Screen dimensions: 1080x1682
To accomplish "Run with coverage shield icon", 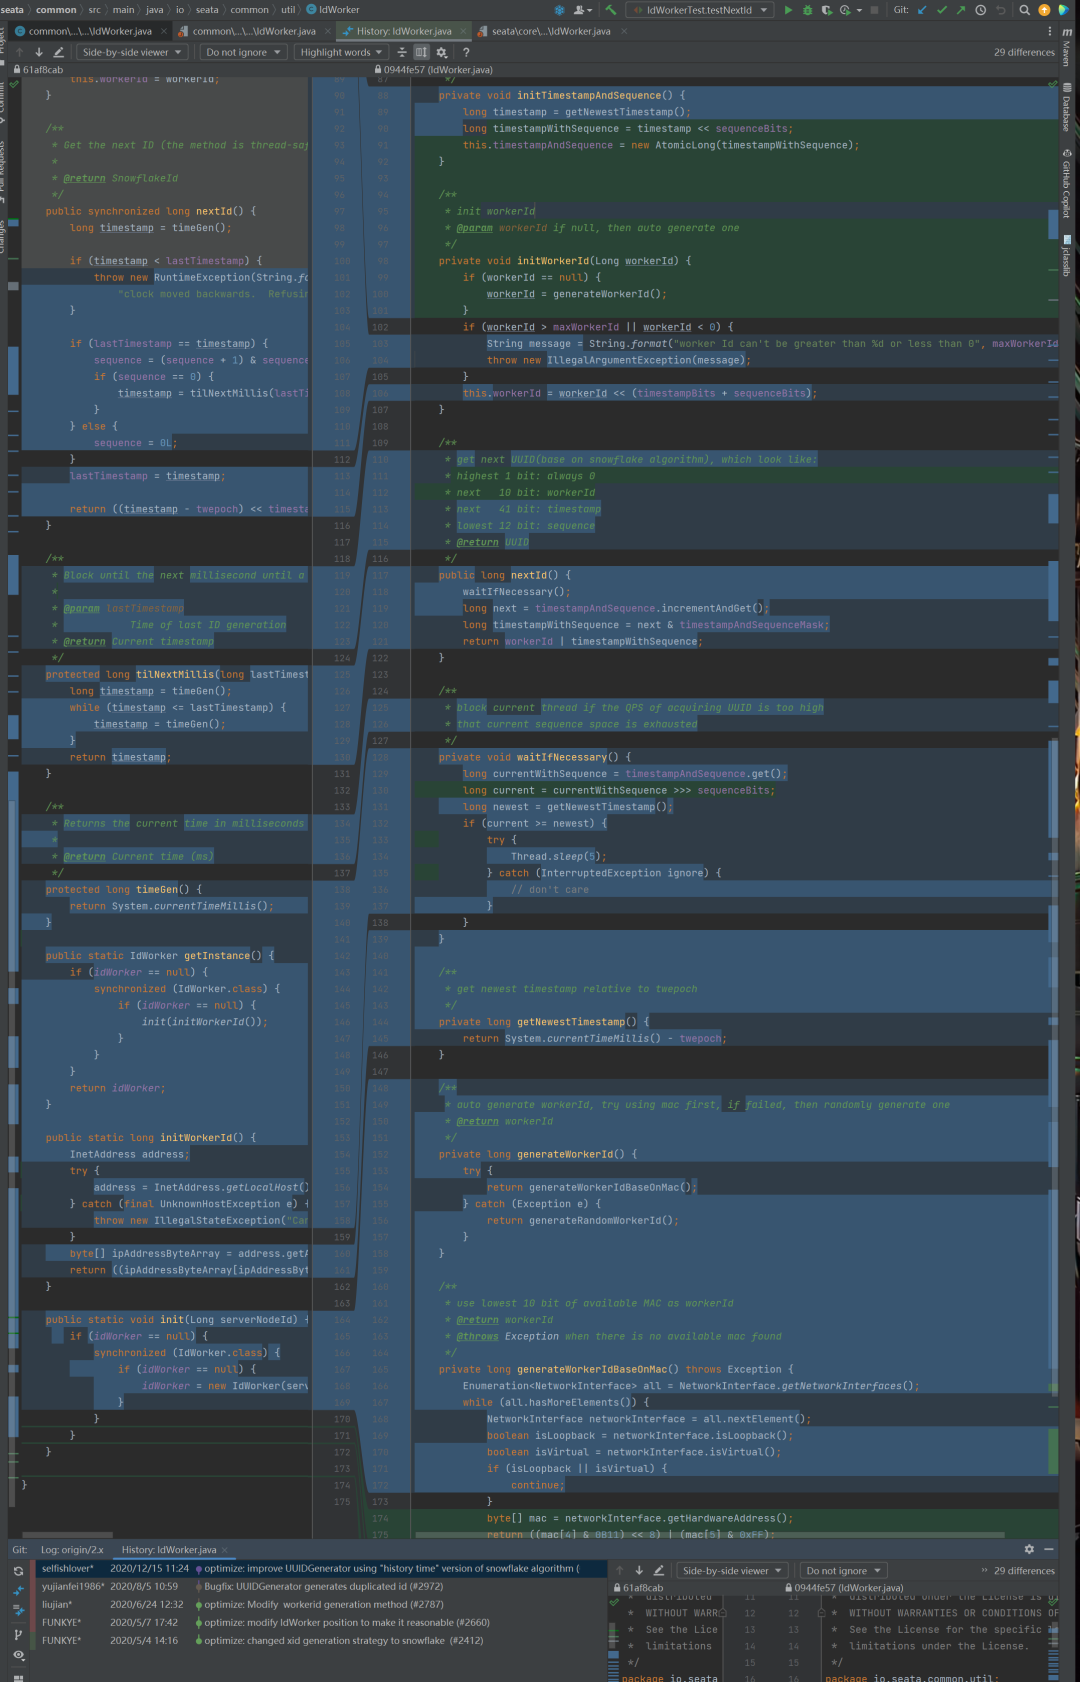I will (826, 10).
